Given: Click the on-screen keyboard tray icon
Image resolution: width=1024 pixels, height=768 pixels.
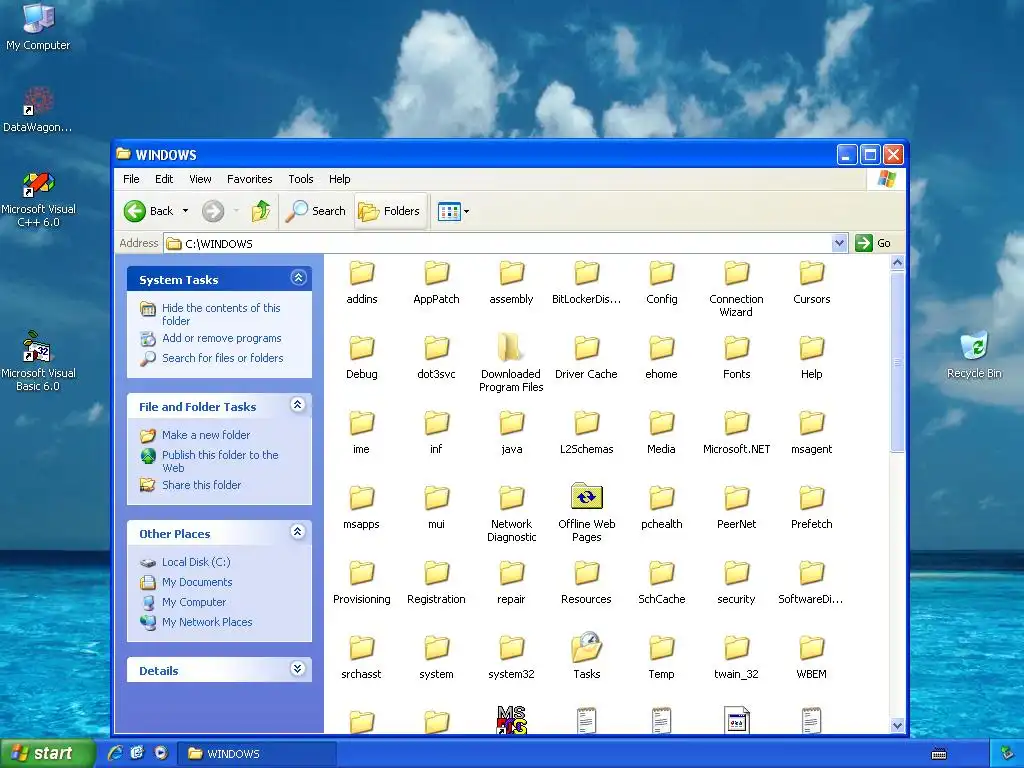Looking at the screenshot, I should [939, 754].
